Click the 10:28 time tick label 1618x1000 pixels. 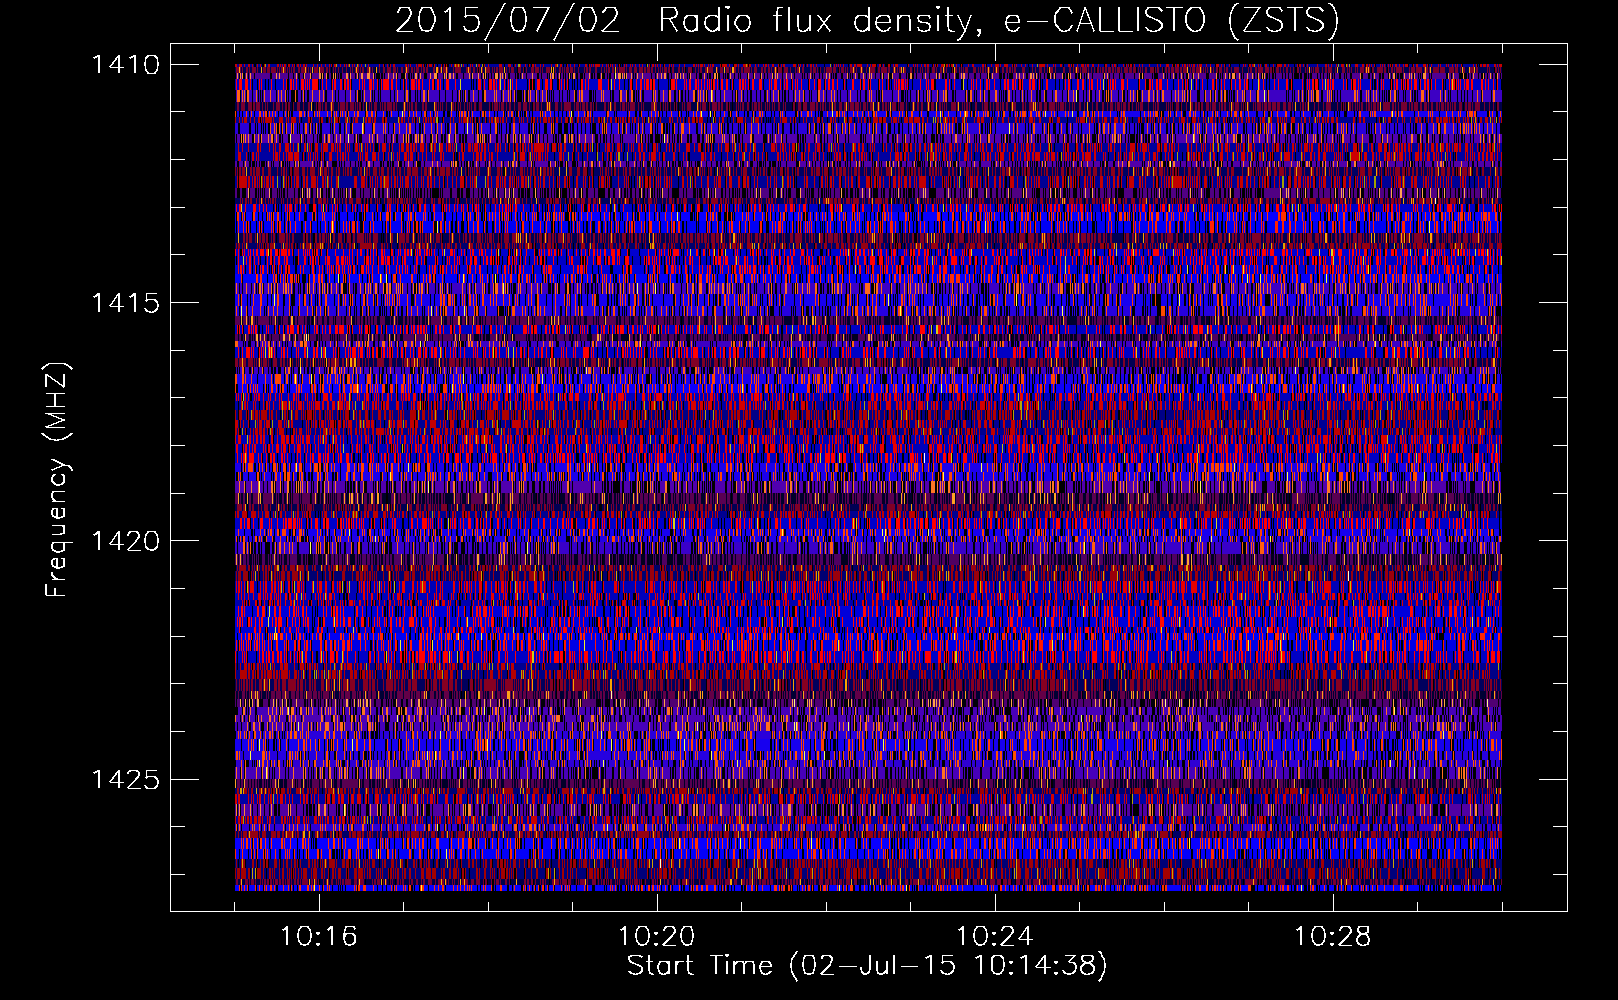[1332, 937]
